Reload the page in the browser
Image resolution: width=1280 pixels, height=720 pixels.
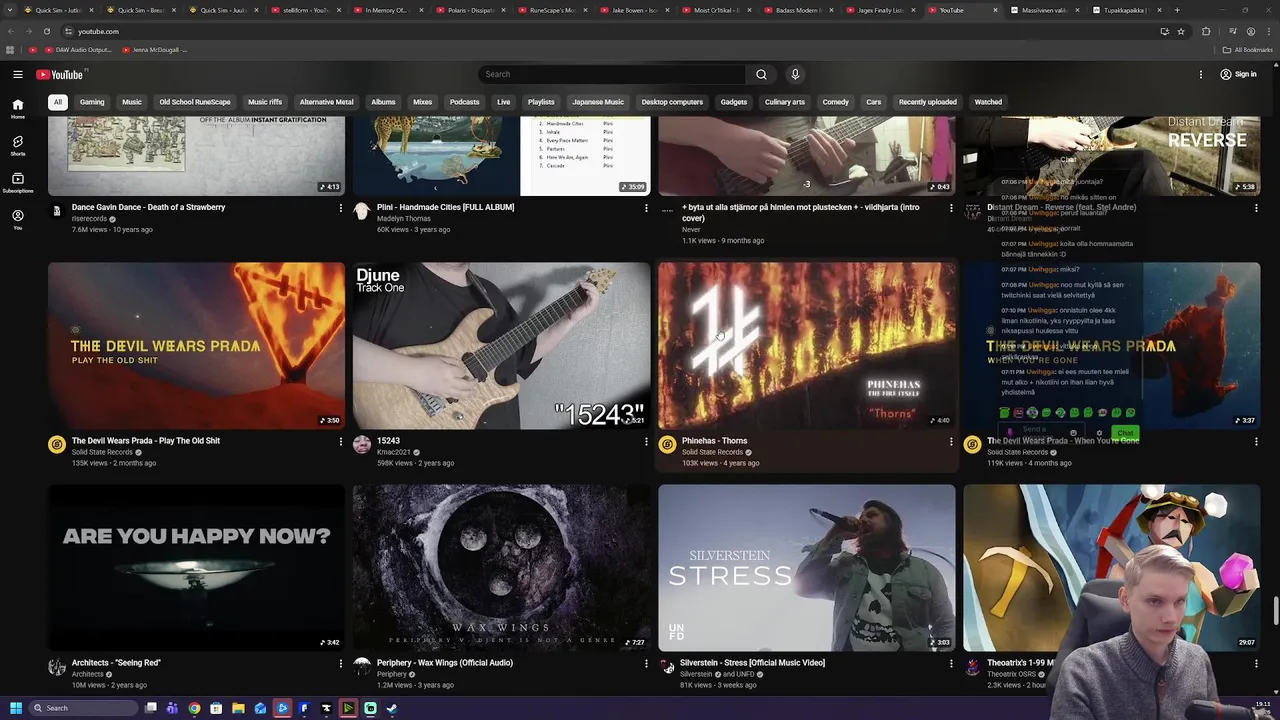tap(46, 31)
